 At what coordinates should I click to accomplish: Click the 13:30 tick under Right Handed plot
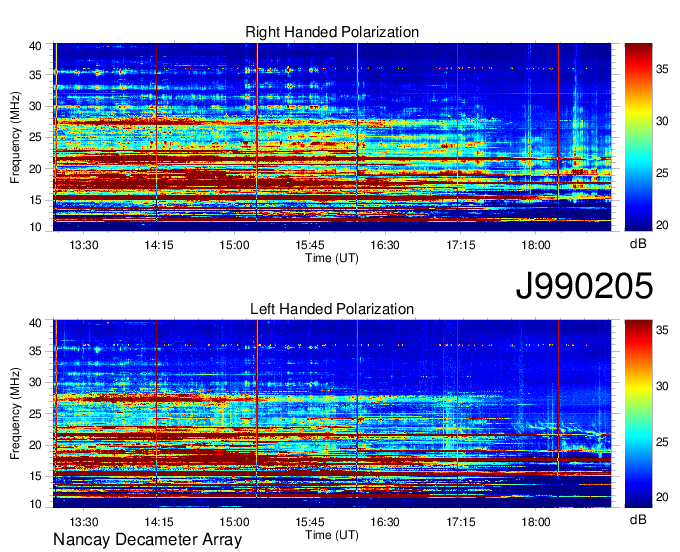pos(84,245)
